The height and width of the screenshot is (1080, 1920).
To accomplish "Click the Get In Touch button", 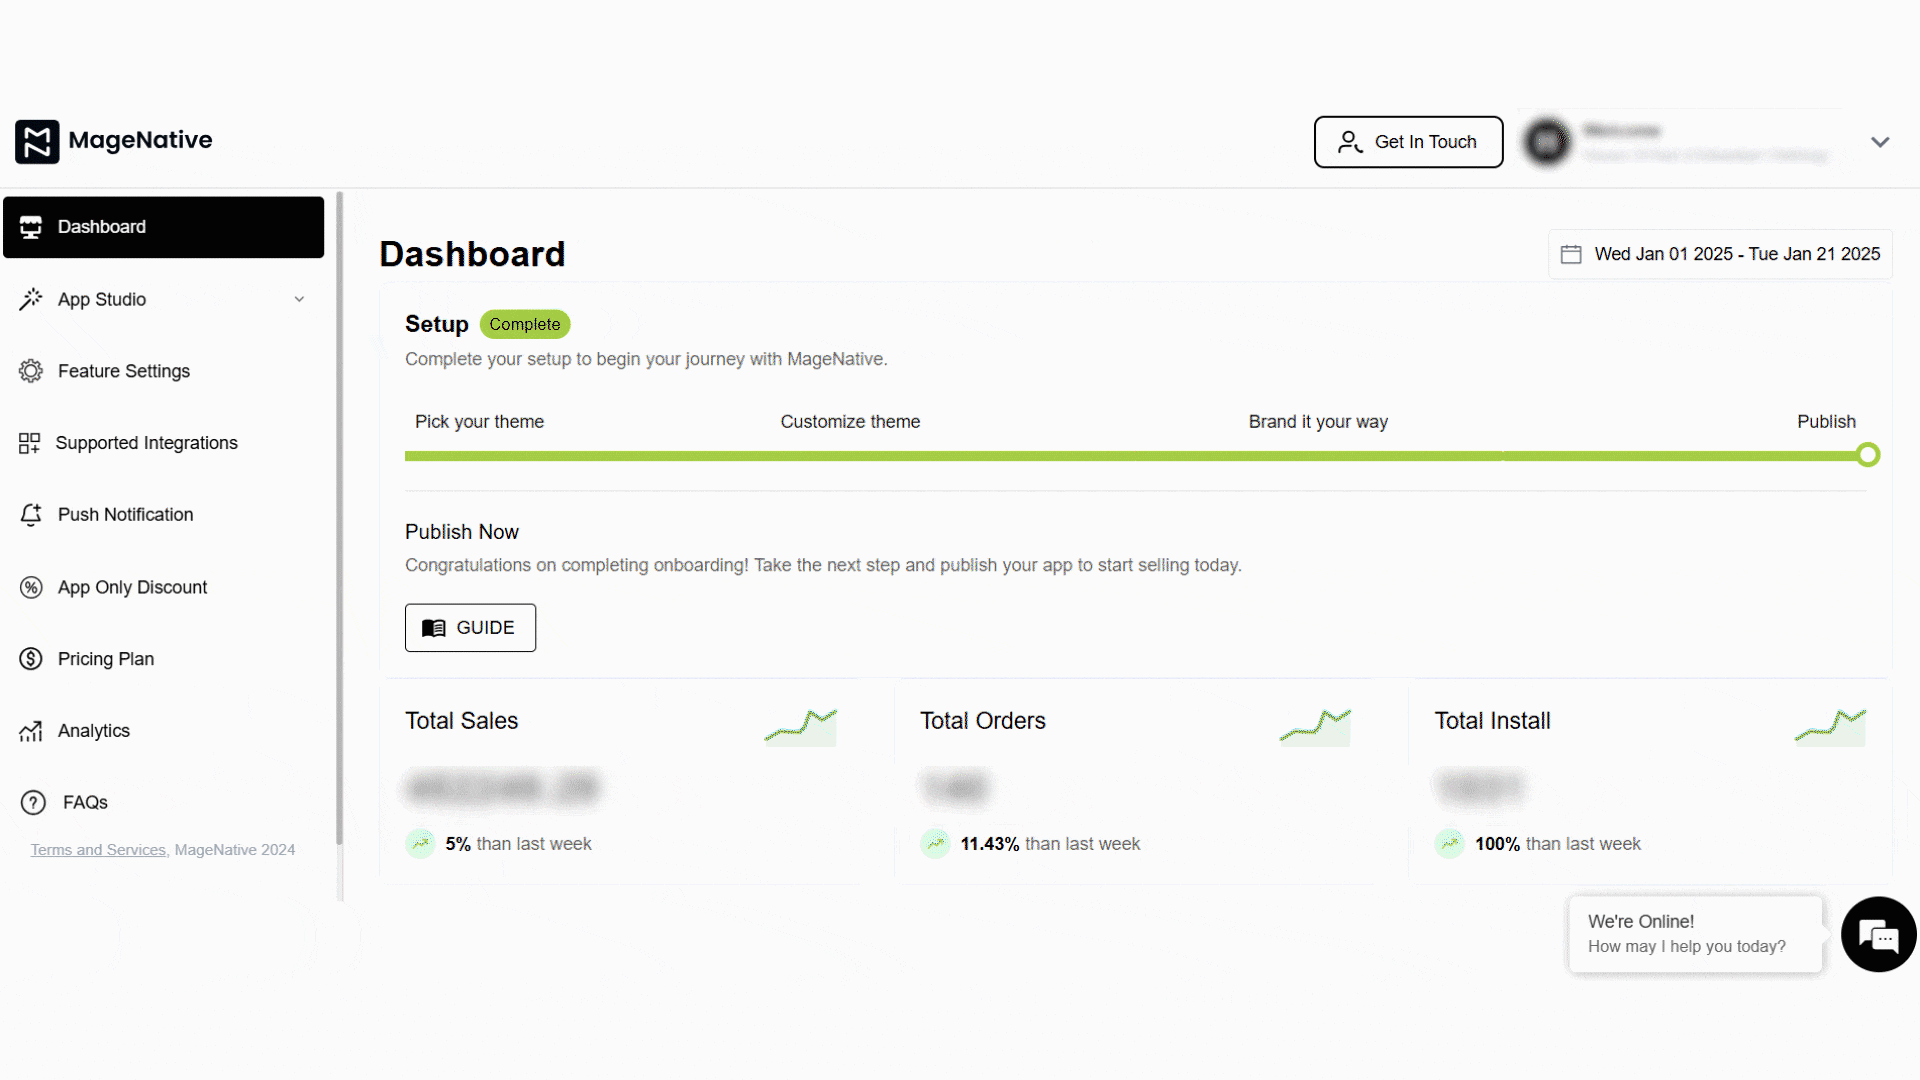I will click(x=1408, y=142).
